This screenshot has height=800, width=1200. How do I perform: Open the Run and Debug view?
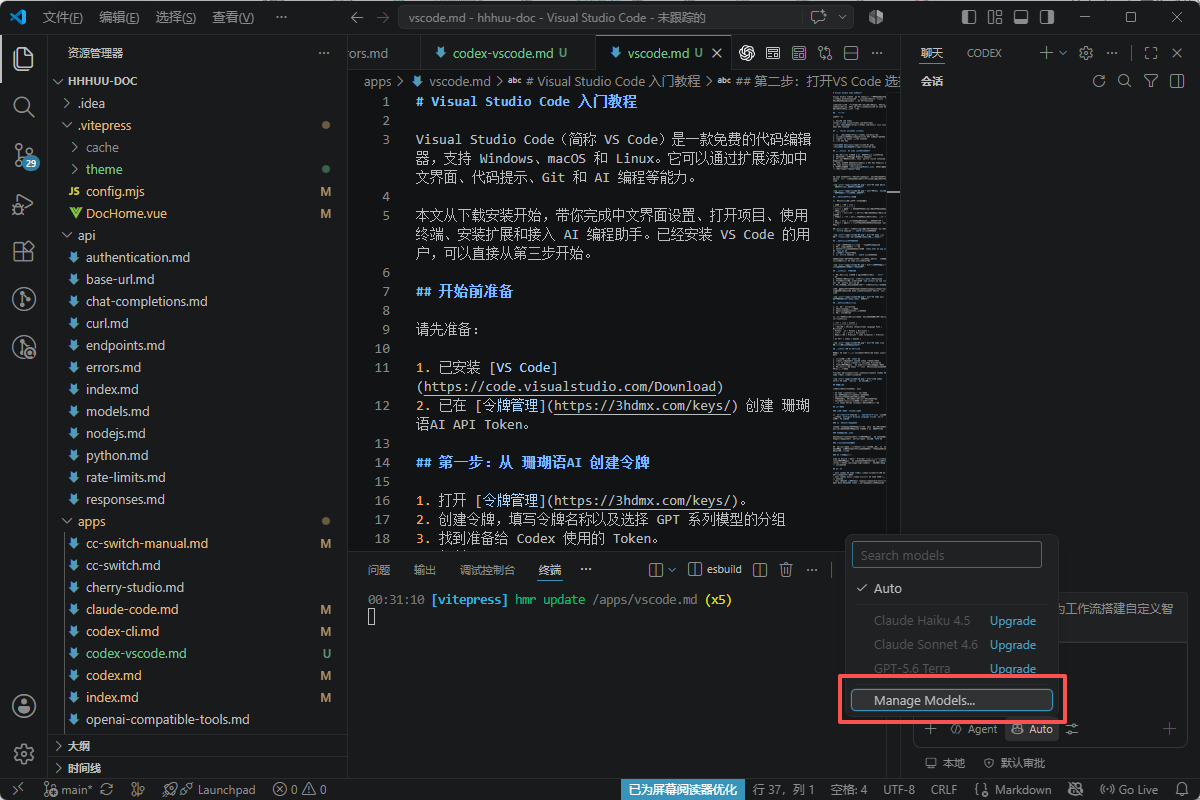point(23,203)
